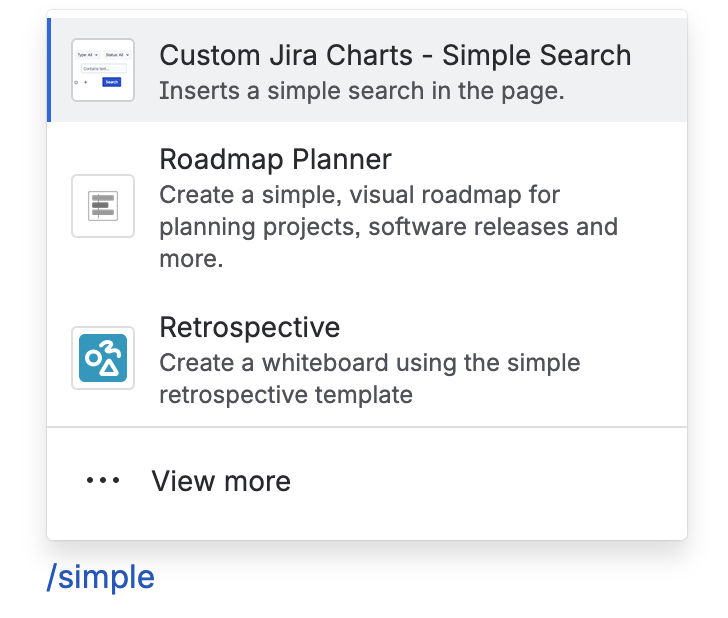
Task: Click the mini Type dropdown in thumbnail
Action: [x=88, y=55]
